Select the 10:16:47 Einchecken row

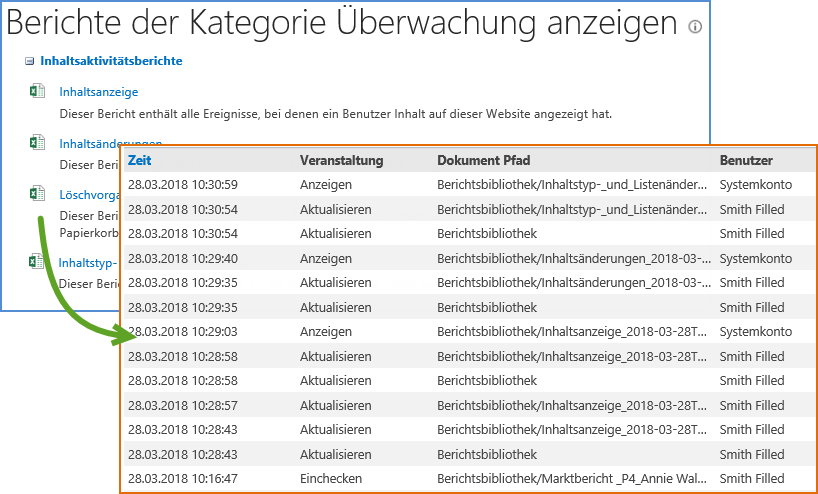tap(469, 478)
